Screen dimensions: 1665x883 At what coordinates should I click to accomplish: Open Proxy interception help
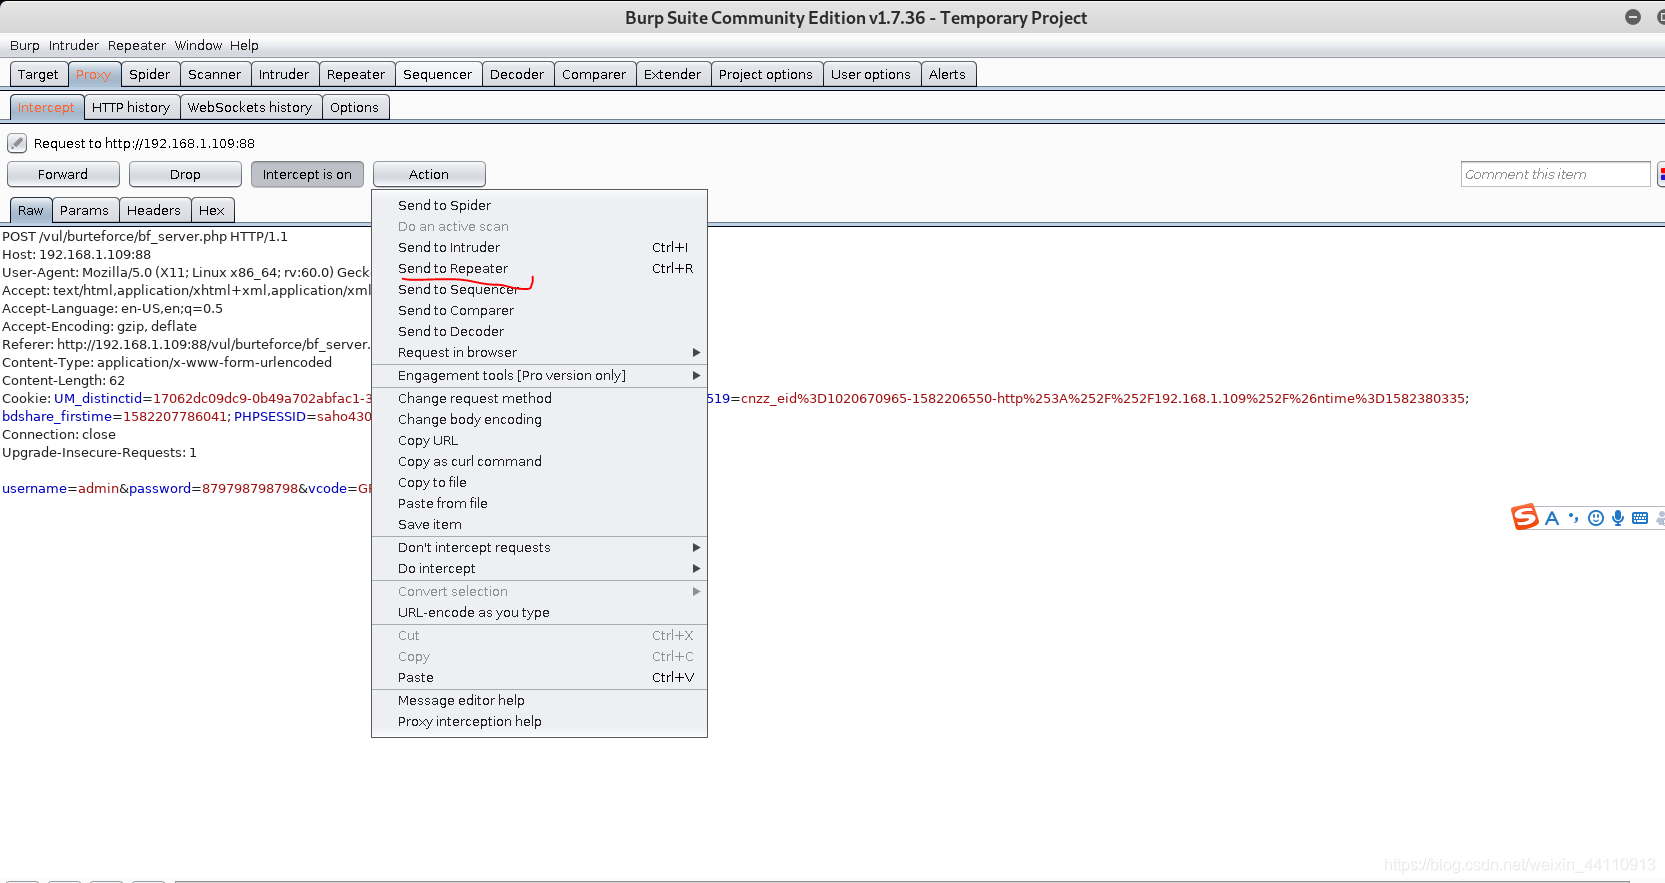pyautogui.click(x=539, y=721)
